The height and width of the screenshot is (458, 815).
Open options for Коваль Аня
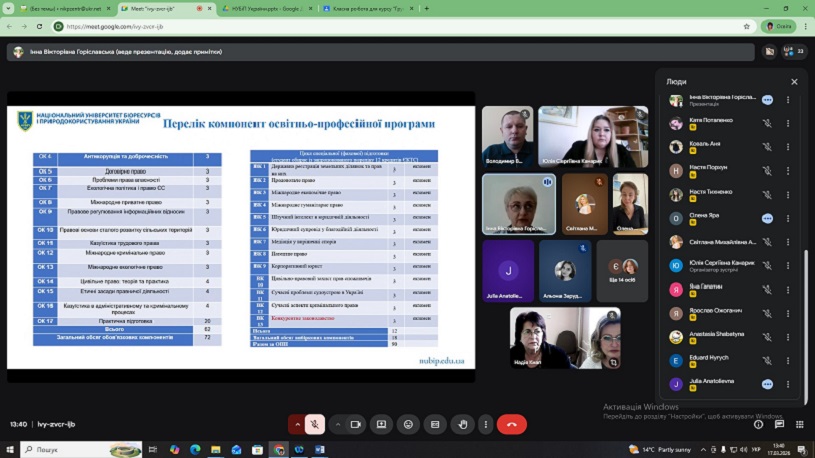point(788,147)
